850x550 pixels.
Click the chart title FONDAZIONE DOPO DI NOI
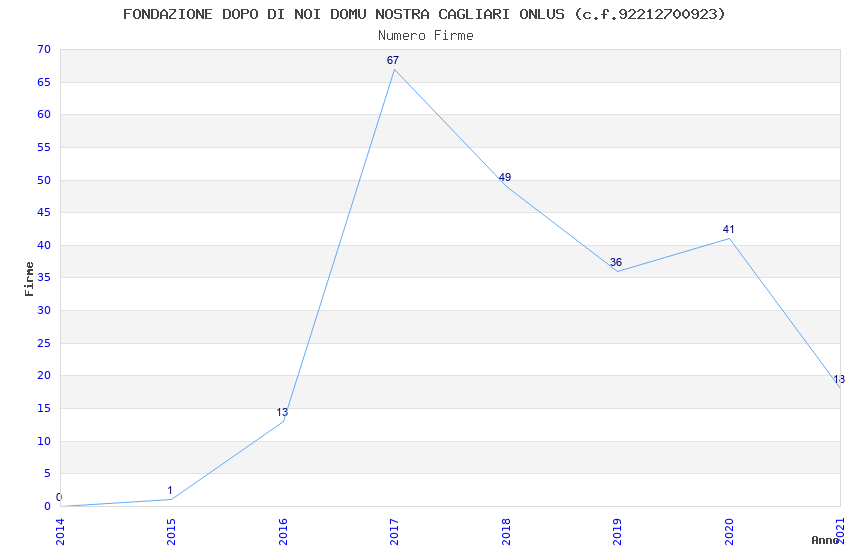(x=423, y=14)
